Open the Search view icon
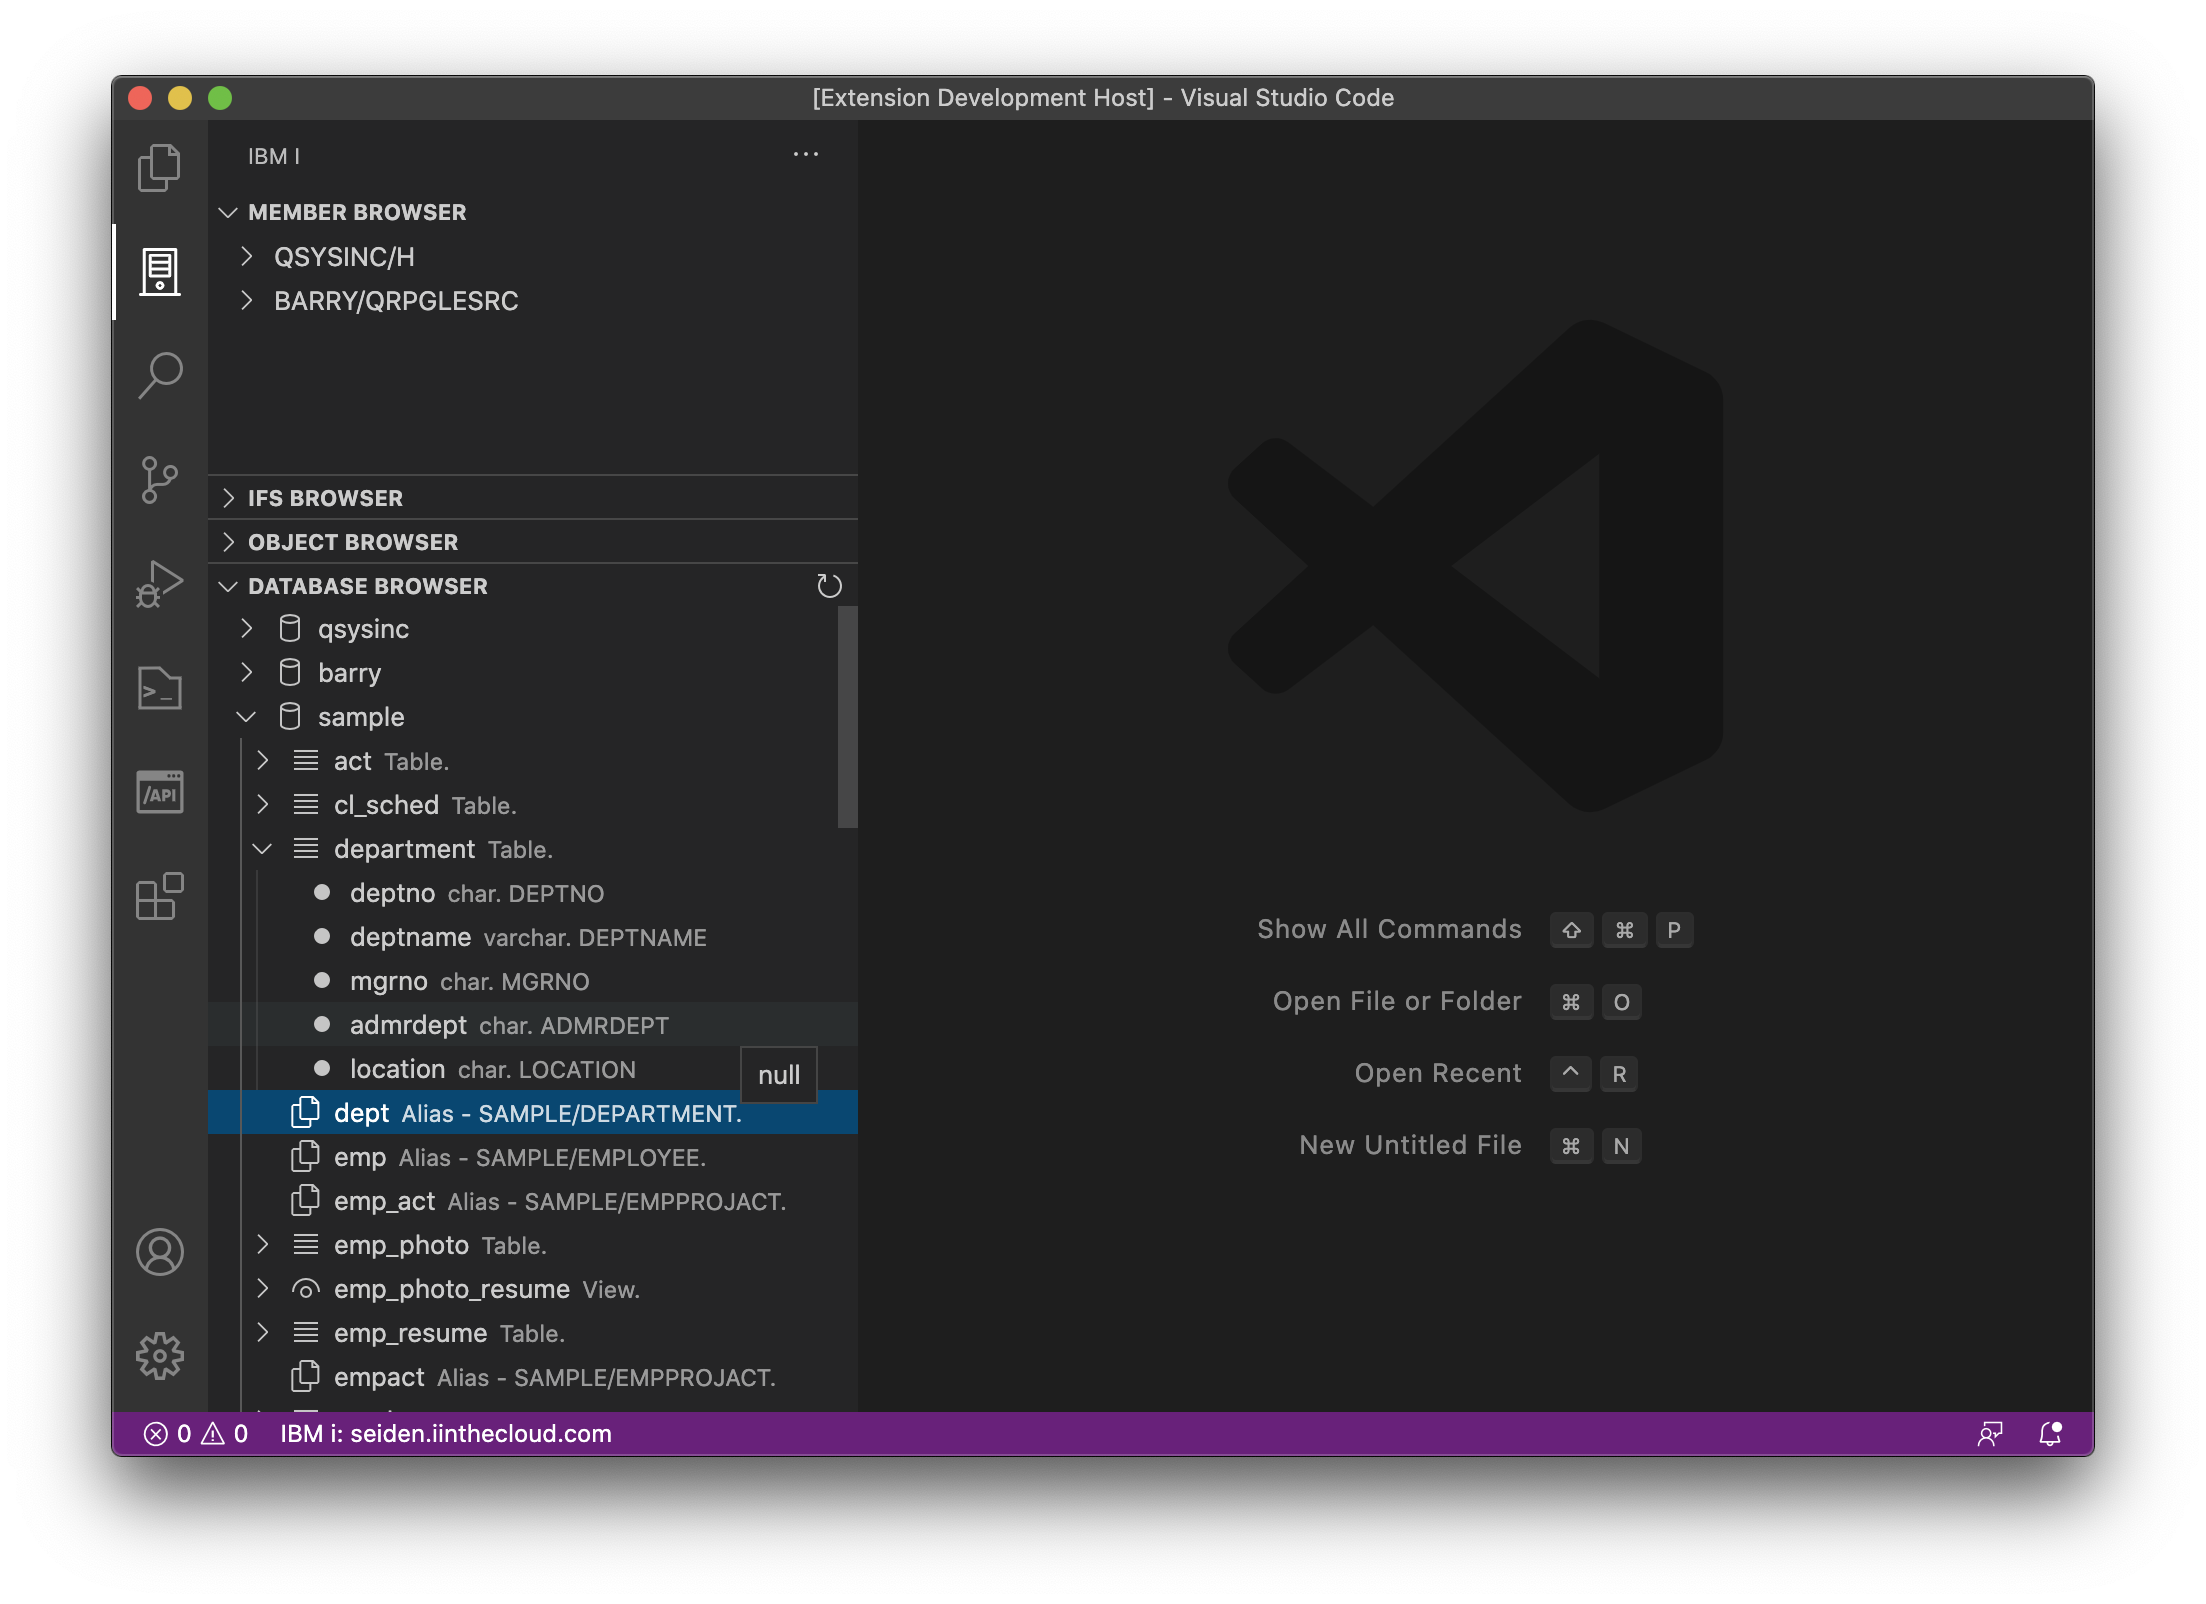This screenshot has height=1604, width=2206. 159,375
